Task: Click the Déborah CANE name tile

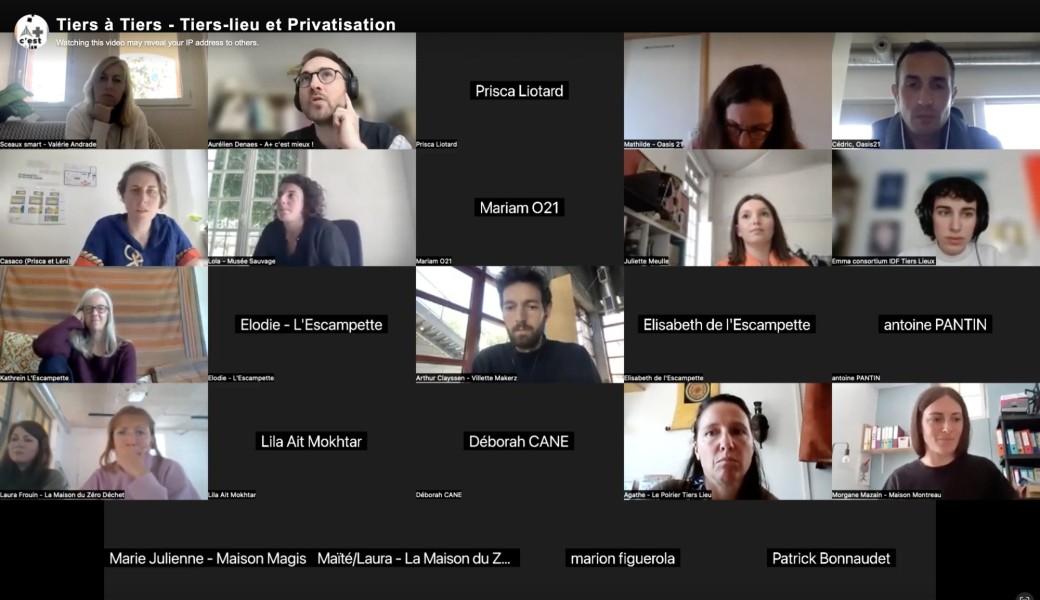Action: 519,441
